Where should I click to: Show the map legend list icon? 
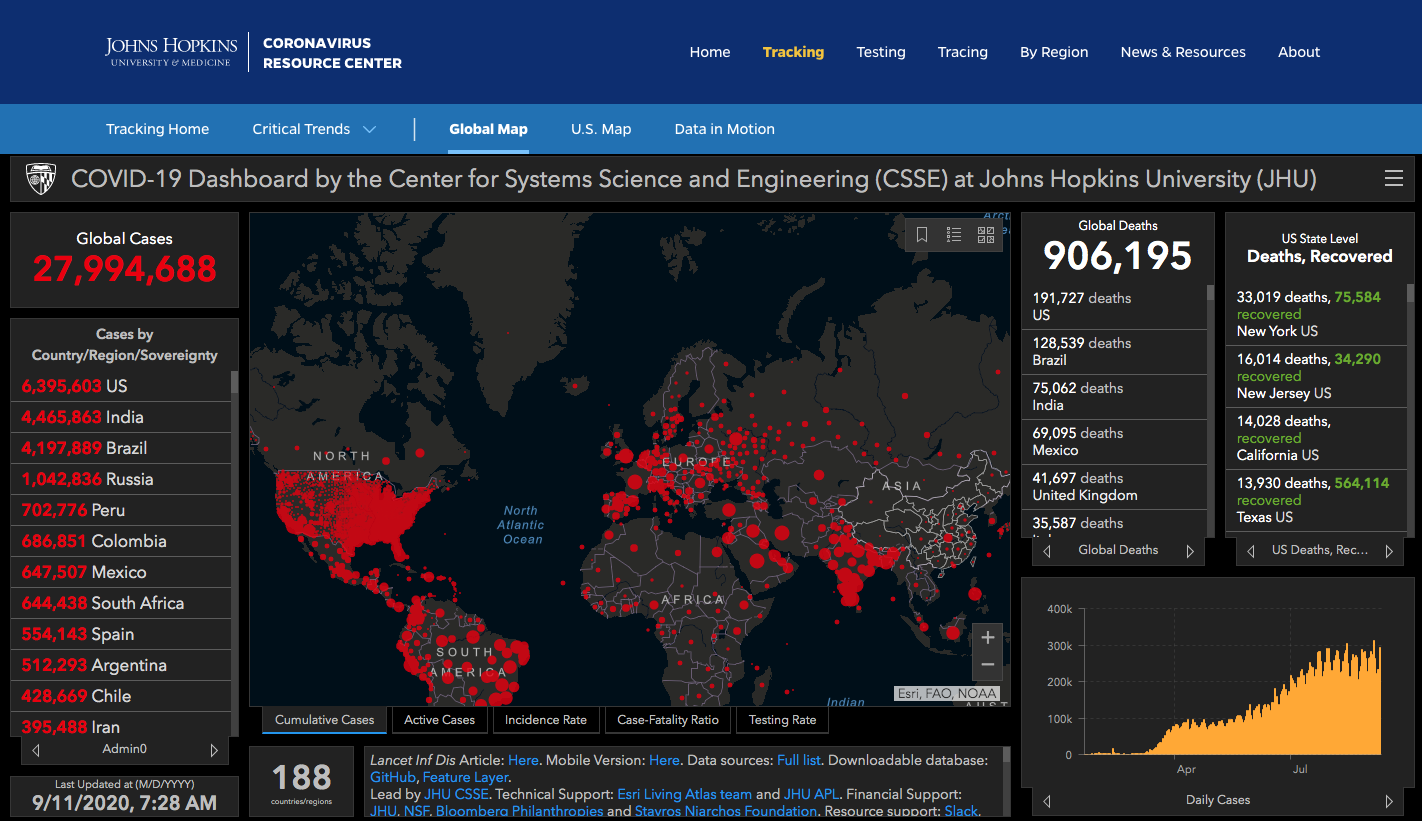[954, 234]
